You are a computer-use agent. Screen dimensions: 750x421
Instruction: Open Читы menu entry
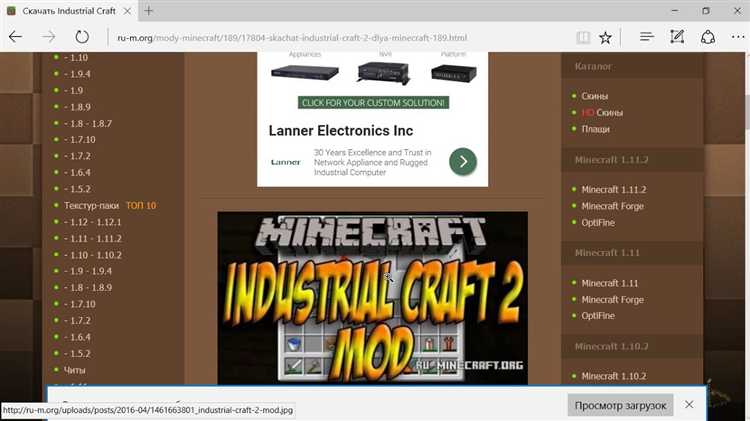pos(75,370)
